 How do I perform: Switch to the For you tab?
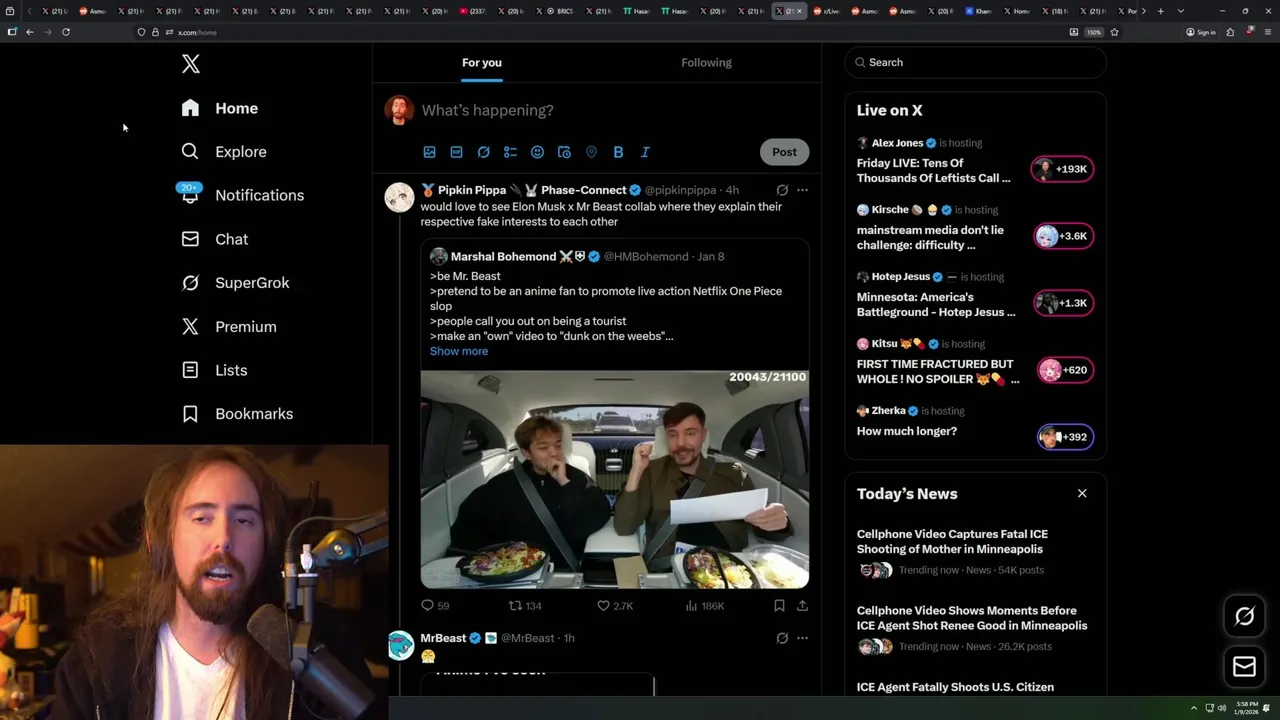pyautogui.click(x=482, y=62)
